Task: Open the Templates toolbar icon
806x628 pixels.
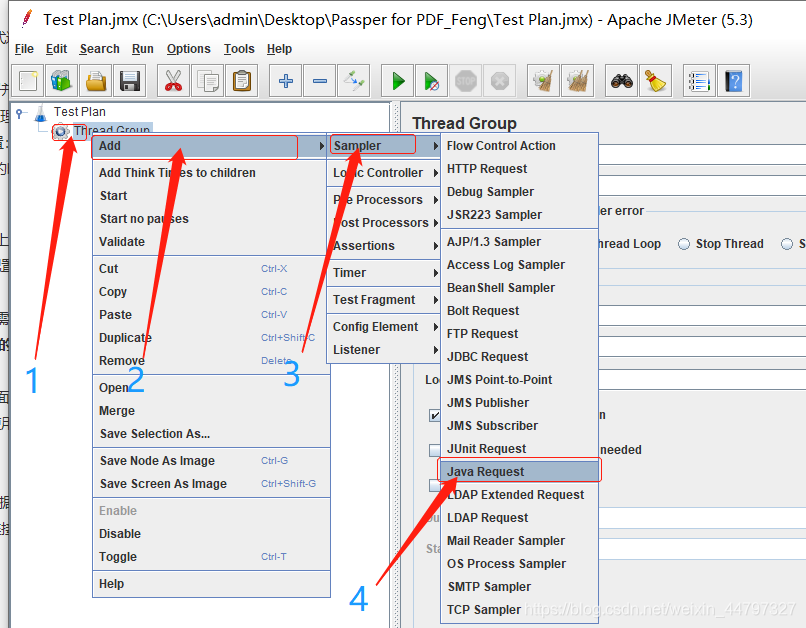Action: tap(62, 81)
